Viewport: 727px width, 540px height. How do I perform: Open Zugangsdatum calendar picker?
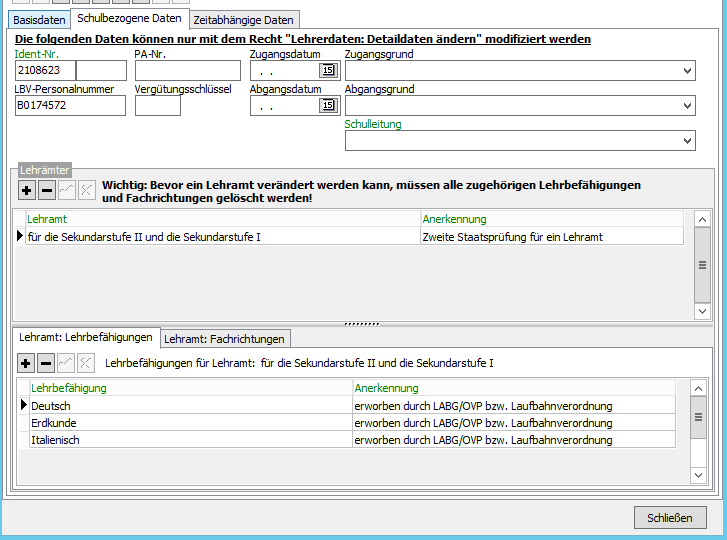click(327, 71)
